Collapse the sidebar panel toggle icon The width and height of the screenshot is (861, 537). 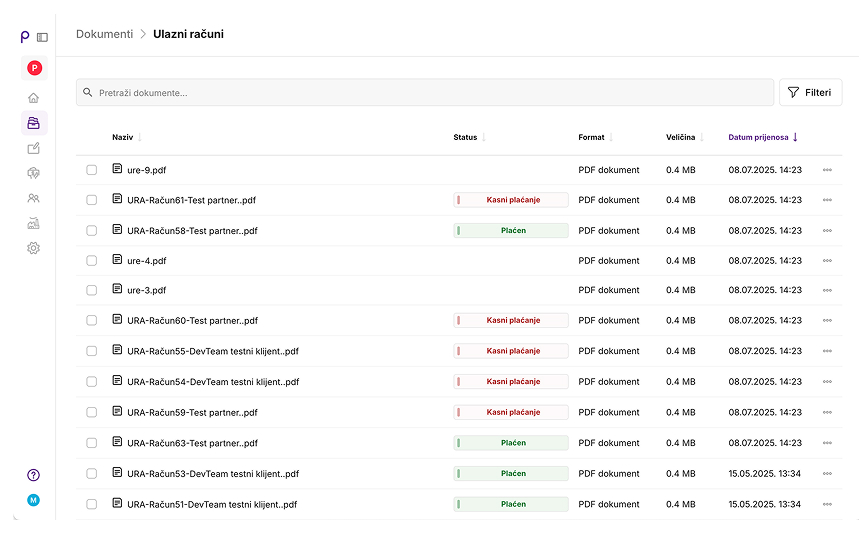[x=42, y=37]
